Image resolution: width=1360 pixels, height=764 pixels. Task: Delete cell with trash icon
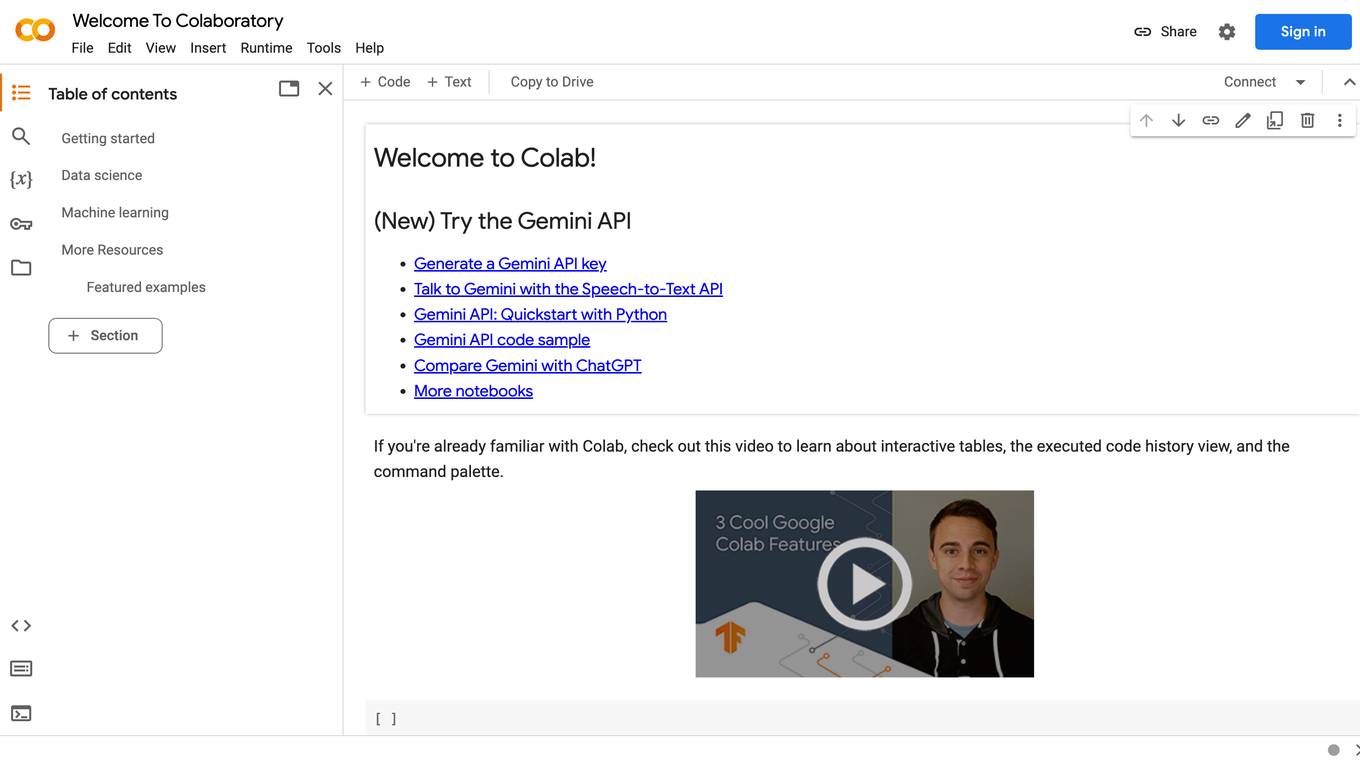(1307, 120)
